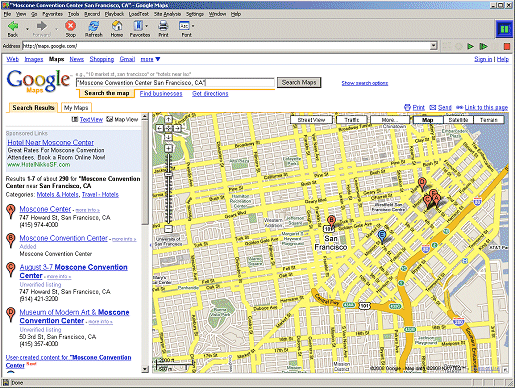Toggle the Street View overlay button
This screenshot has height=388, width=515.
(311, 120)
